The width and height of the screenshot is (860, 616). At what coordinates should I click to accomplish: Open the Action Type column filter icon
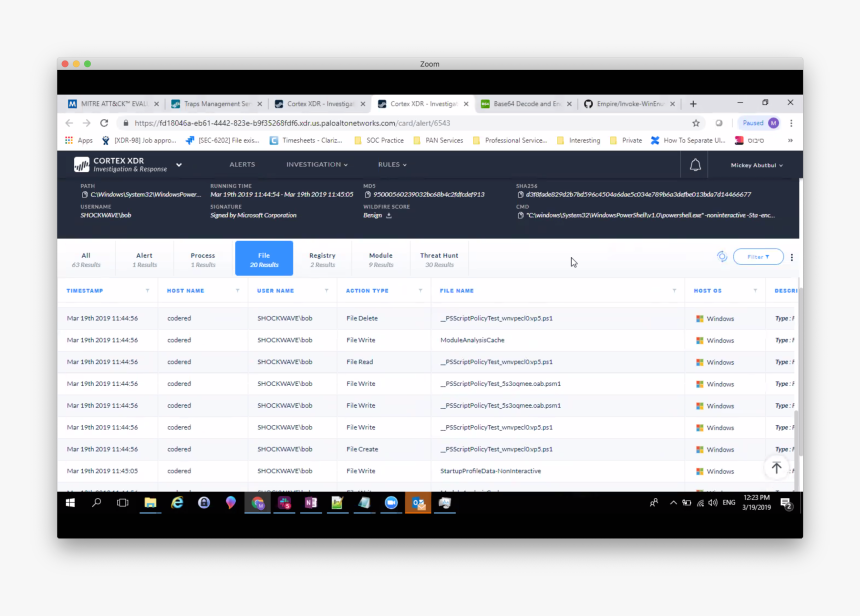click(x=420, y=291)
